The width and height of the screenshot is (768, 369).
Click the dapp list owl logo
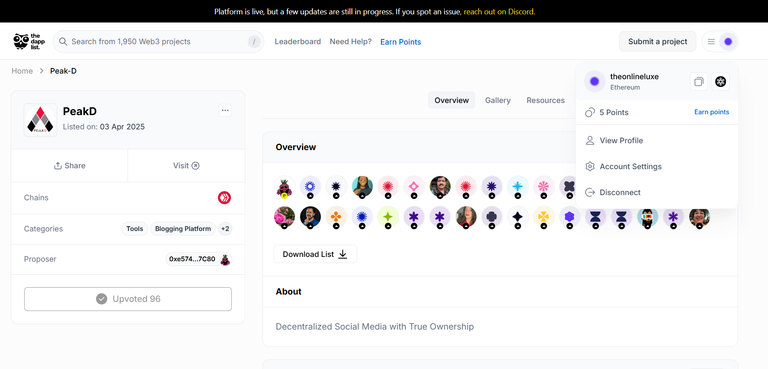[29, 42]
